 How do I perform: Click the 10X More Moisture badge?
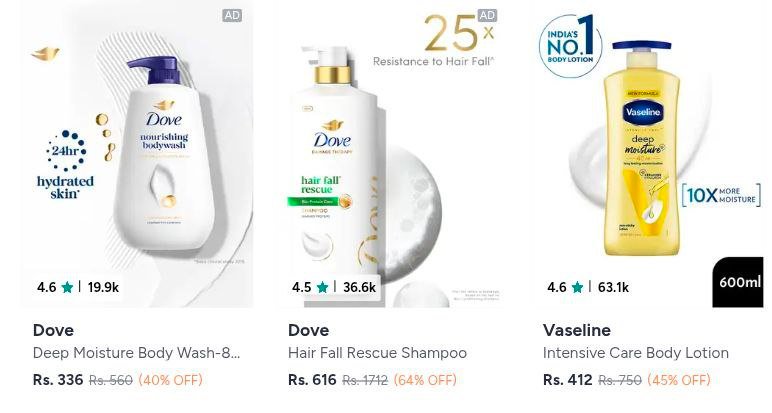[721, 195]
